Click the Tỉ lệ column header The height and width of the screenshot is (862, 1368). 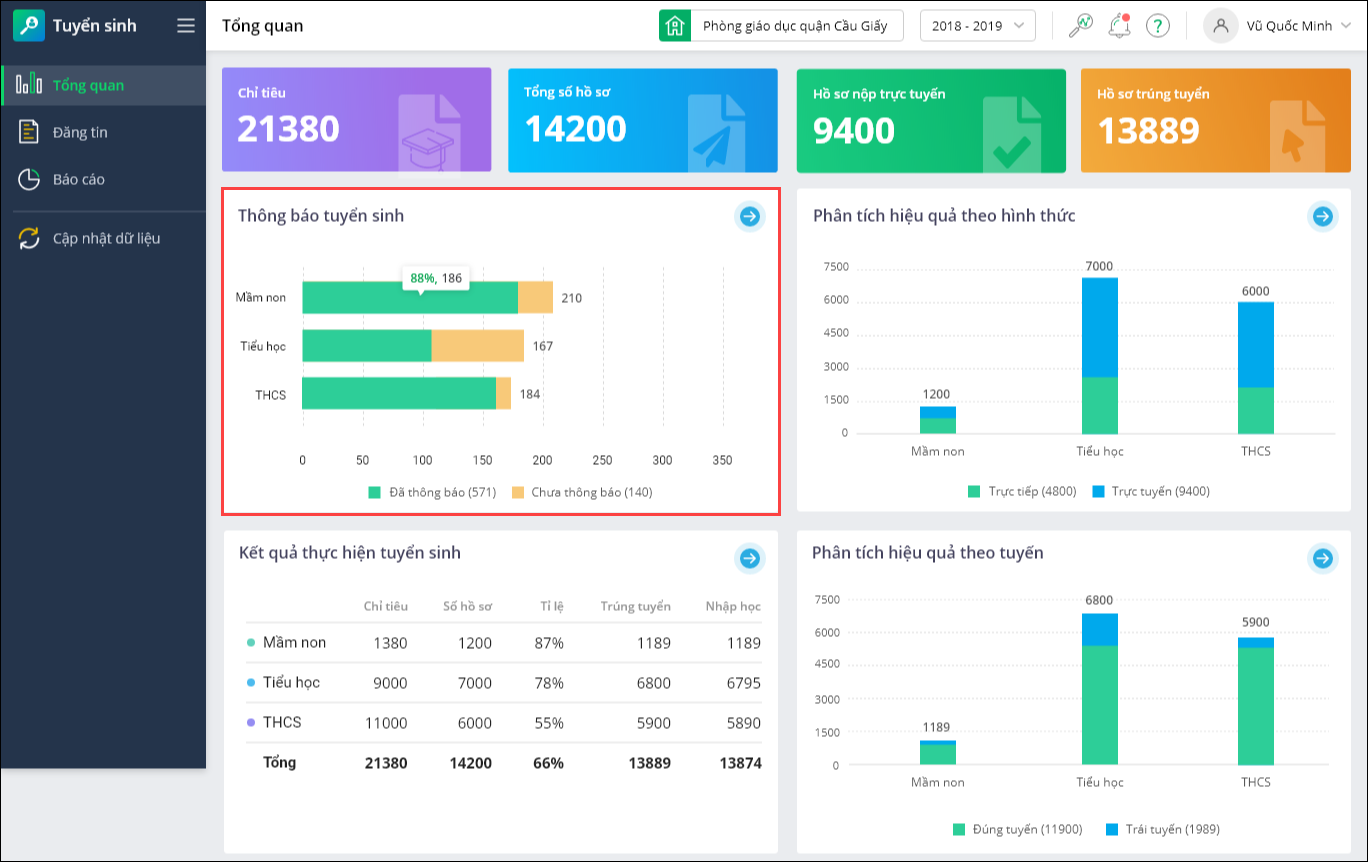tap(552, 606)
